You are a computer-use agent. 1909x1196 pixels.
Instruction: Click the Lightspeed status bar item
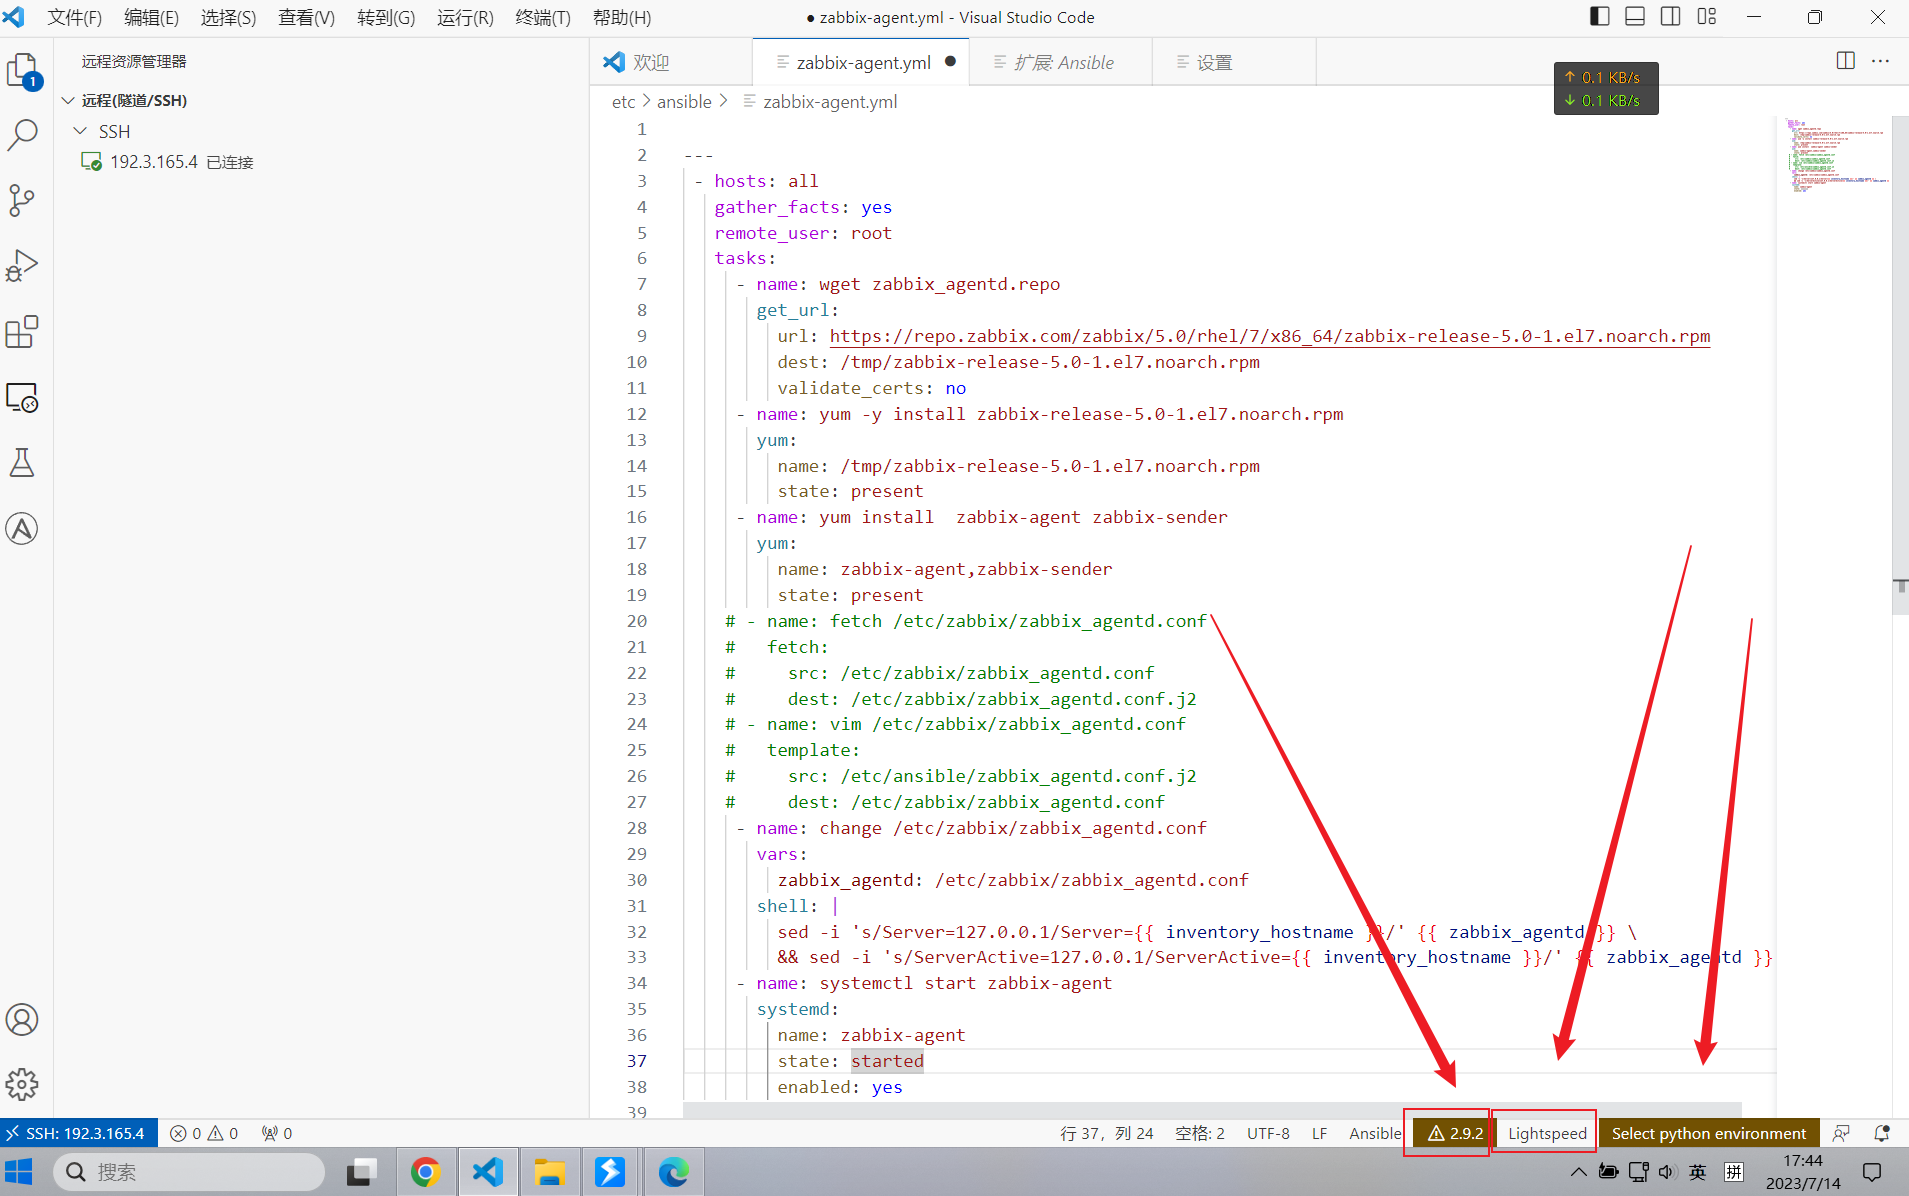1547,1133
